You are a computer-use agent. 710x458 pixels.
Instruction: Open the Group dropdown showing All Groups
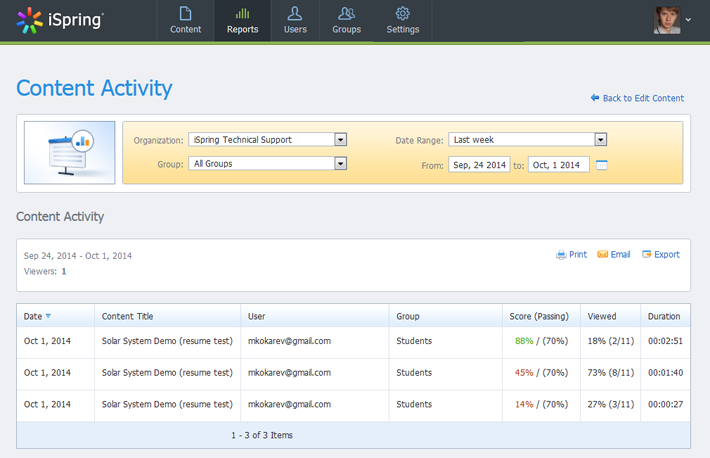click(x=268, y=164)
